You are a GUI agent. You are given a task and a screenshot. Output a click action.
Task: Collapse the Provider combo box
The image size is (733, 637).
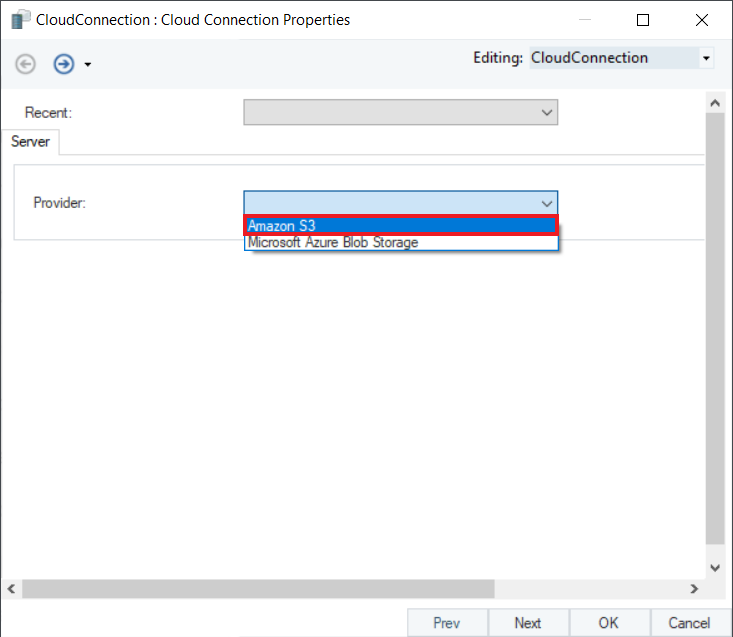coord(546,203)
